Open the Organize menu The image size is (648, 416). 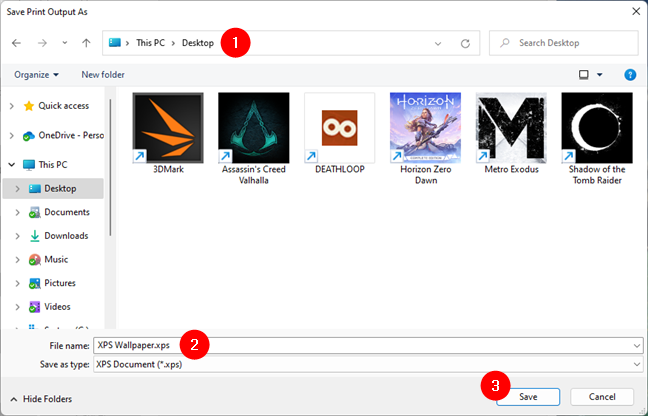tap(36, 75)
